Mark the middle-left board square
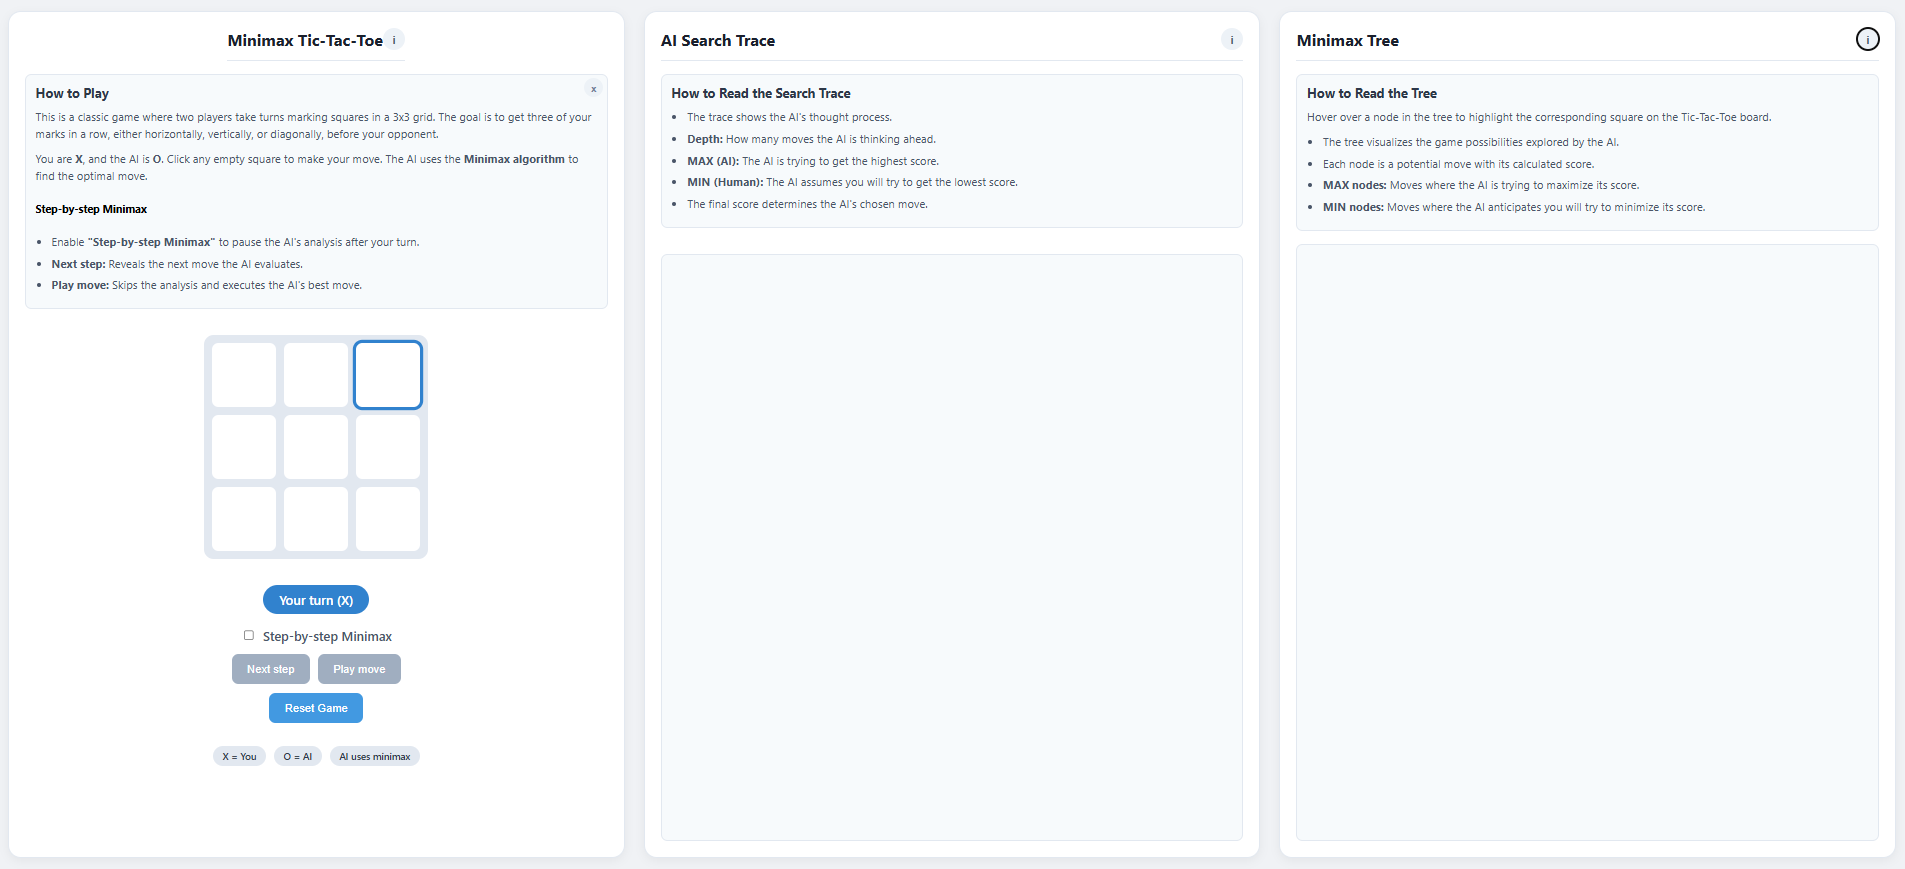Screen dimensions: 1905x869 coord(244,447)
